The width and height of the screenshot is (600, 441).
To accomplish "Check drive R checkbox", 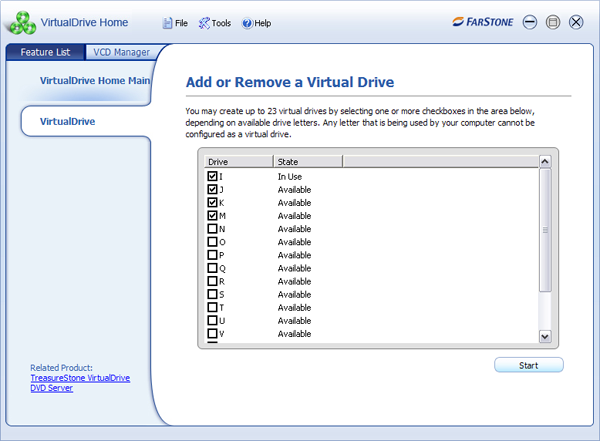I will pos(212,281).
